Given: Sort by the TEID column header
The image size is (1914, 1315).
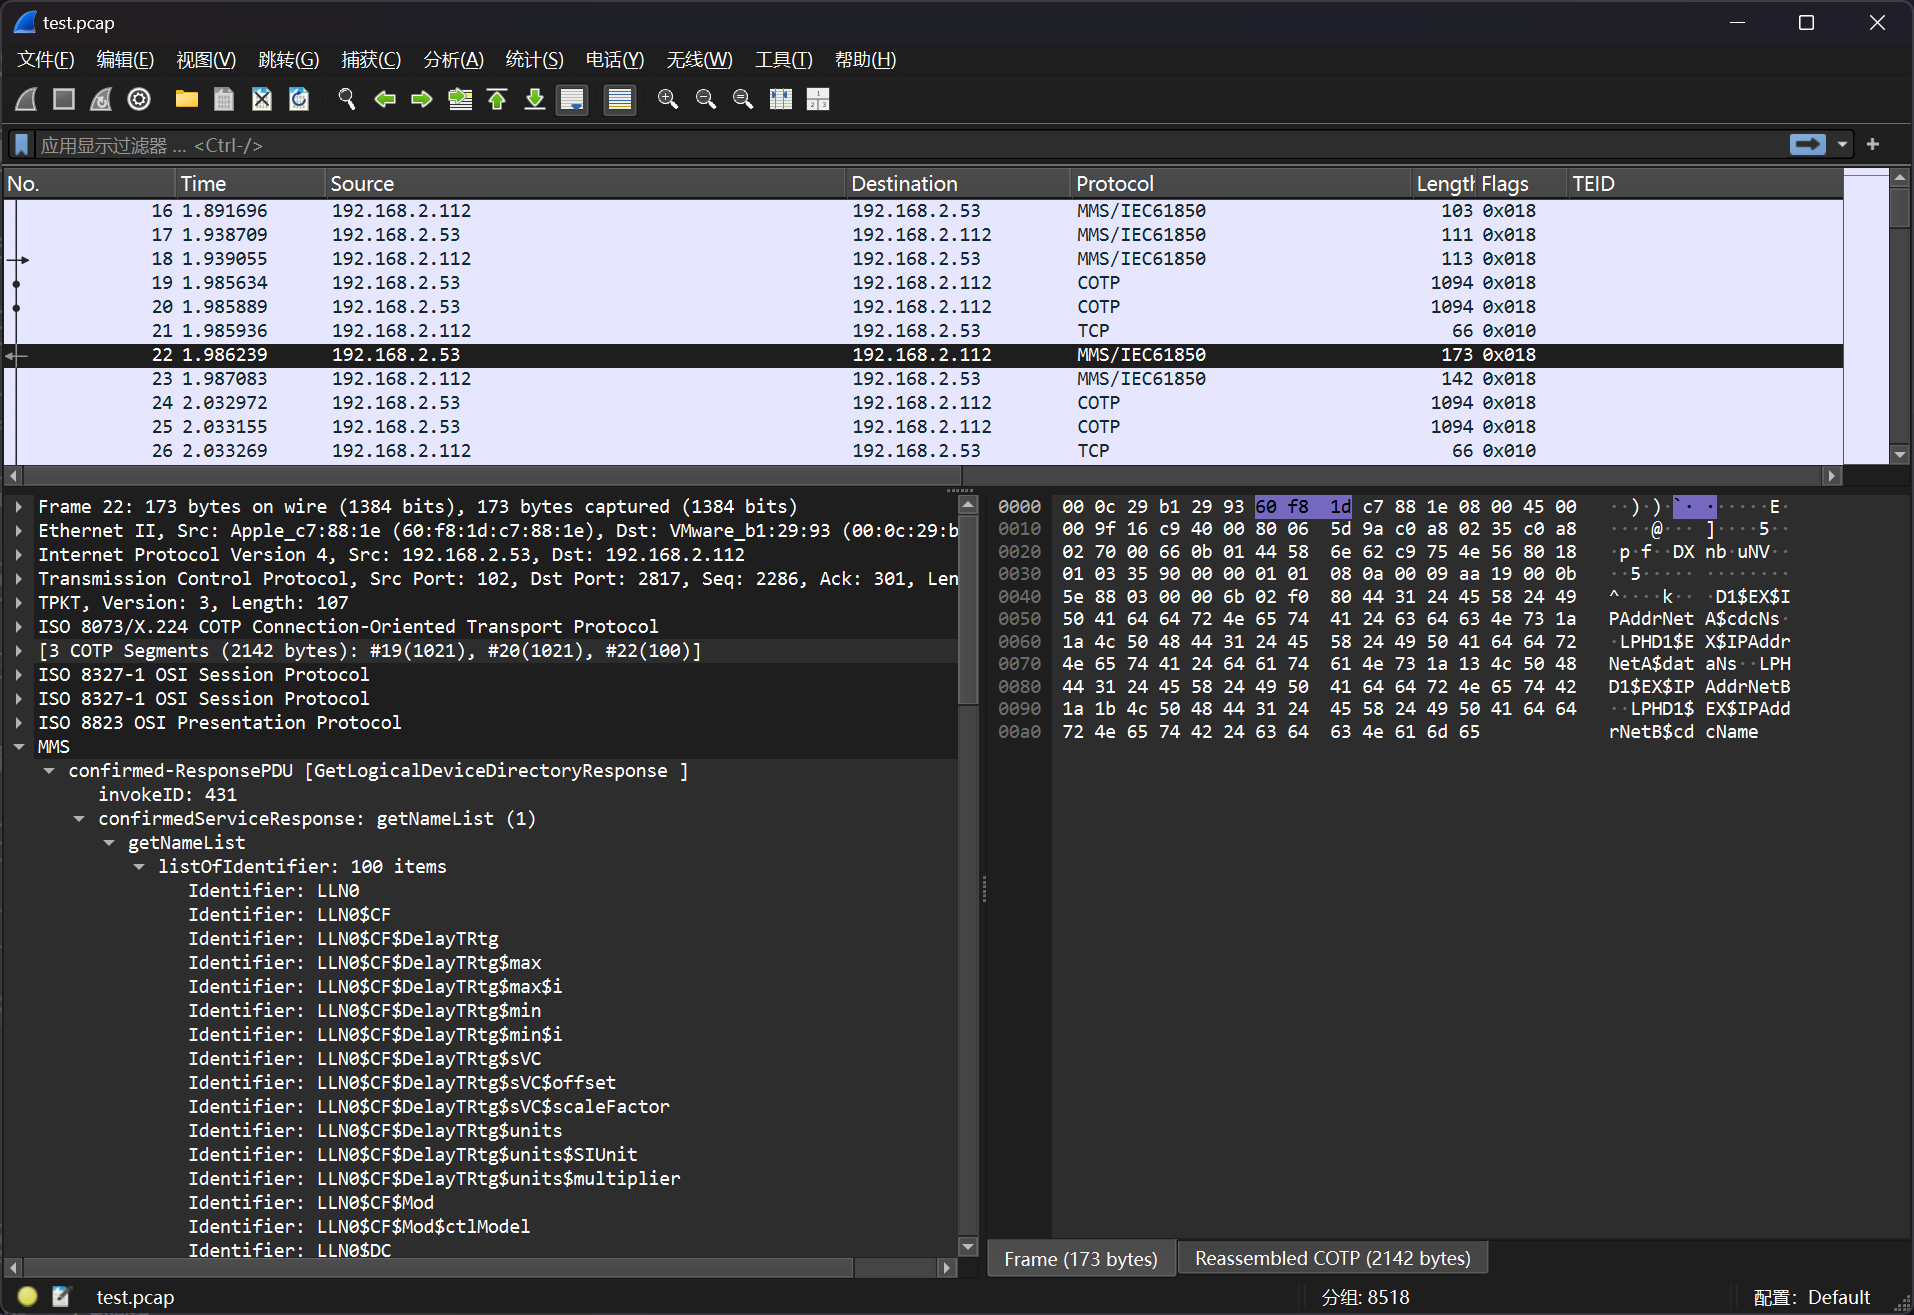Looking at the screenshot, I should click(x=1704, y=184).
